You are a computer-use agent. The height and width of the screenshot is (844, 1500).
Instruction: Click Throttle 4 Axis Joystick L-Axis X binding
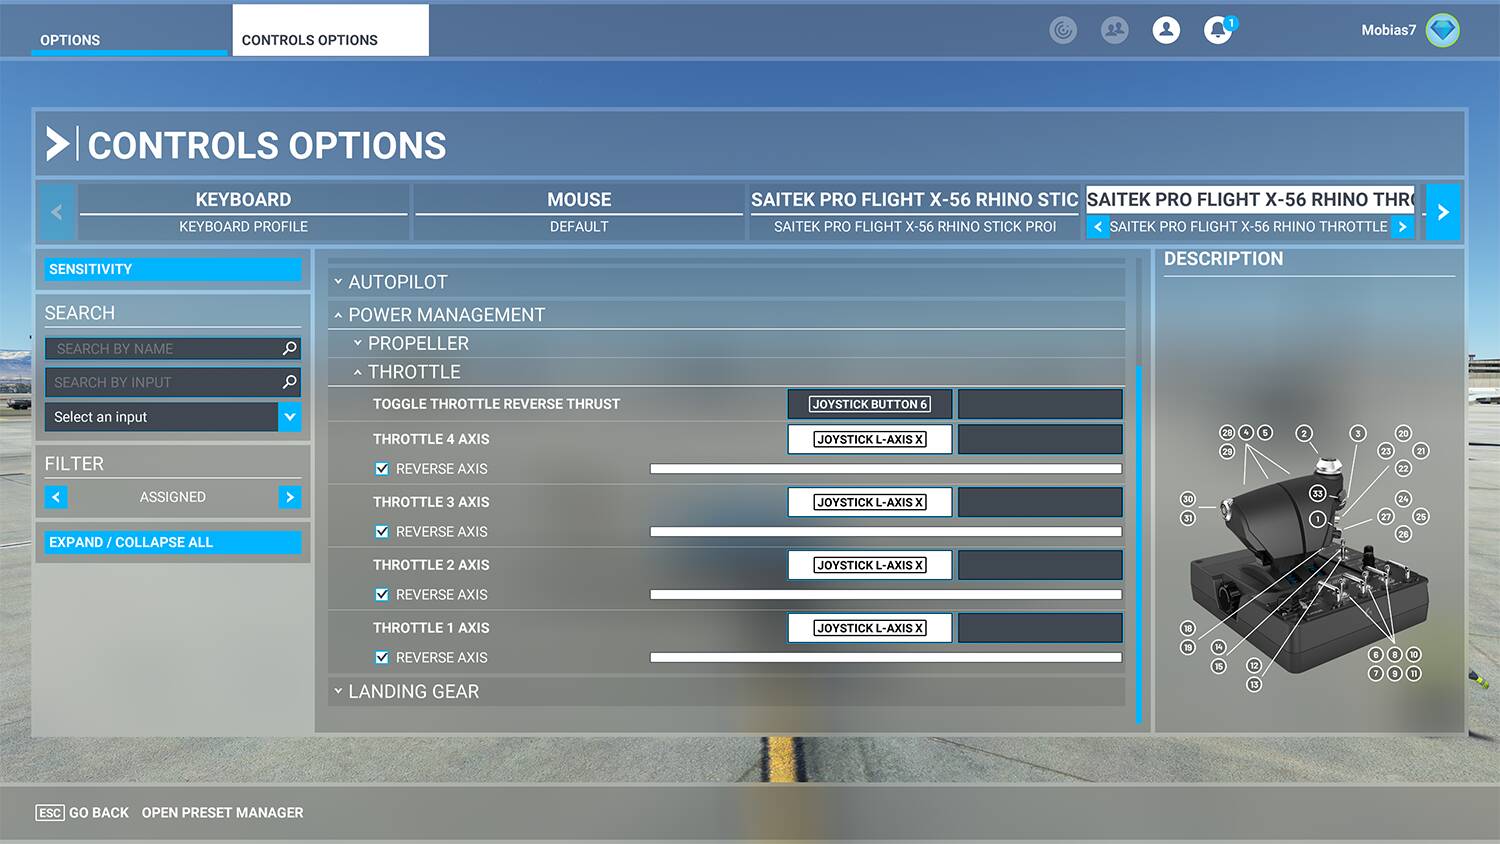point(870,439)
